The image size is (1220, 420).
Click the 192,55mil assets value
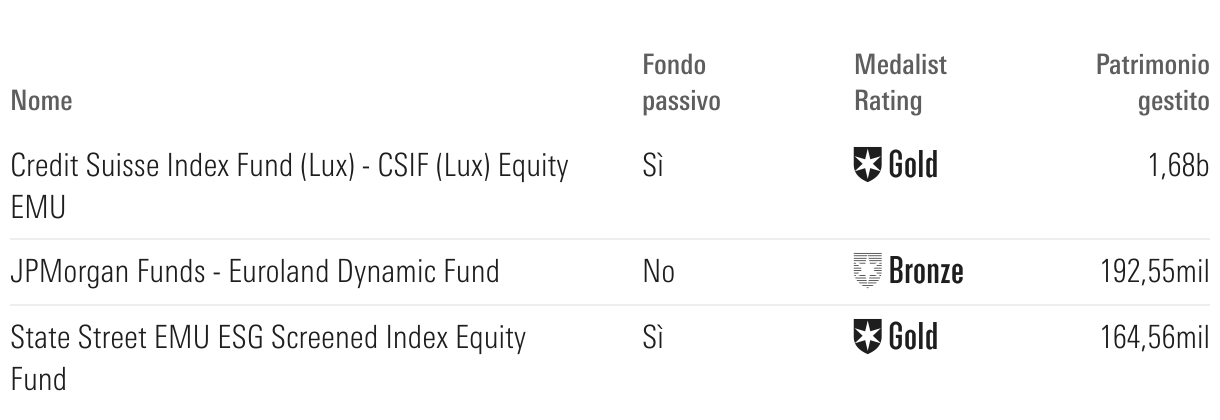1154,271
